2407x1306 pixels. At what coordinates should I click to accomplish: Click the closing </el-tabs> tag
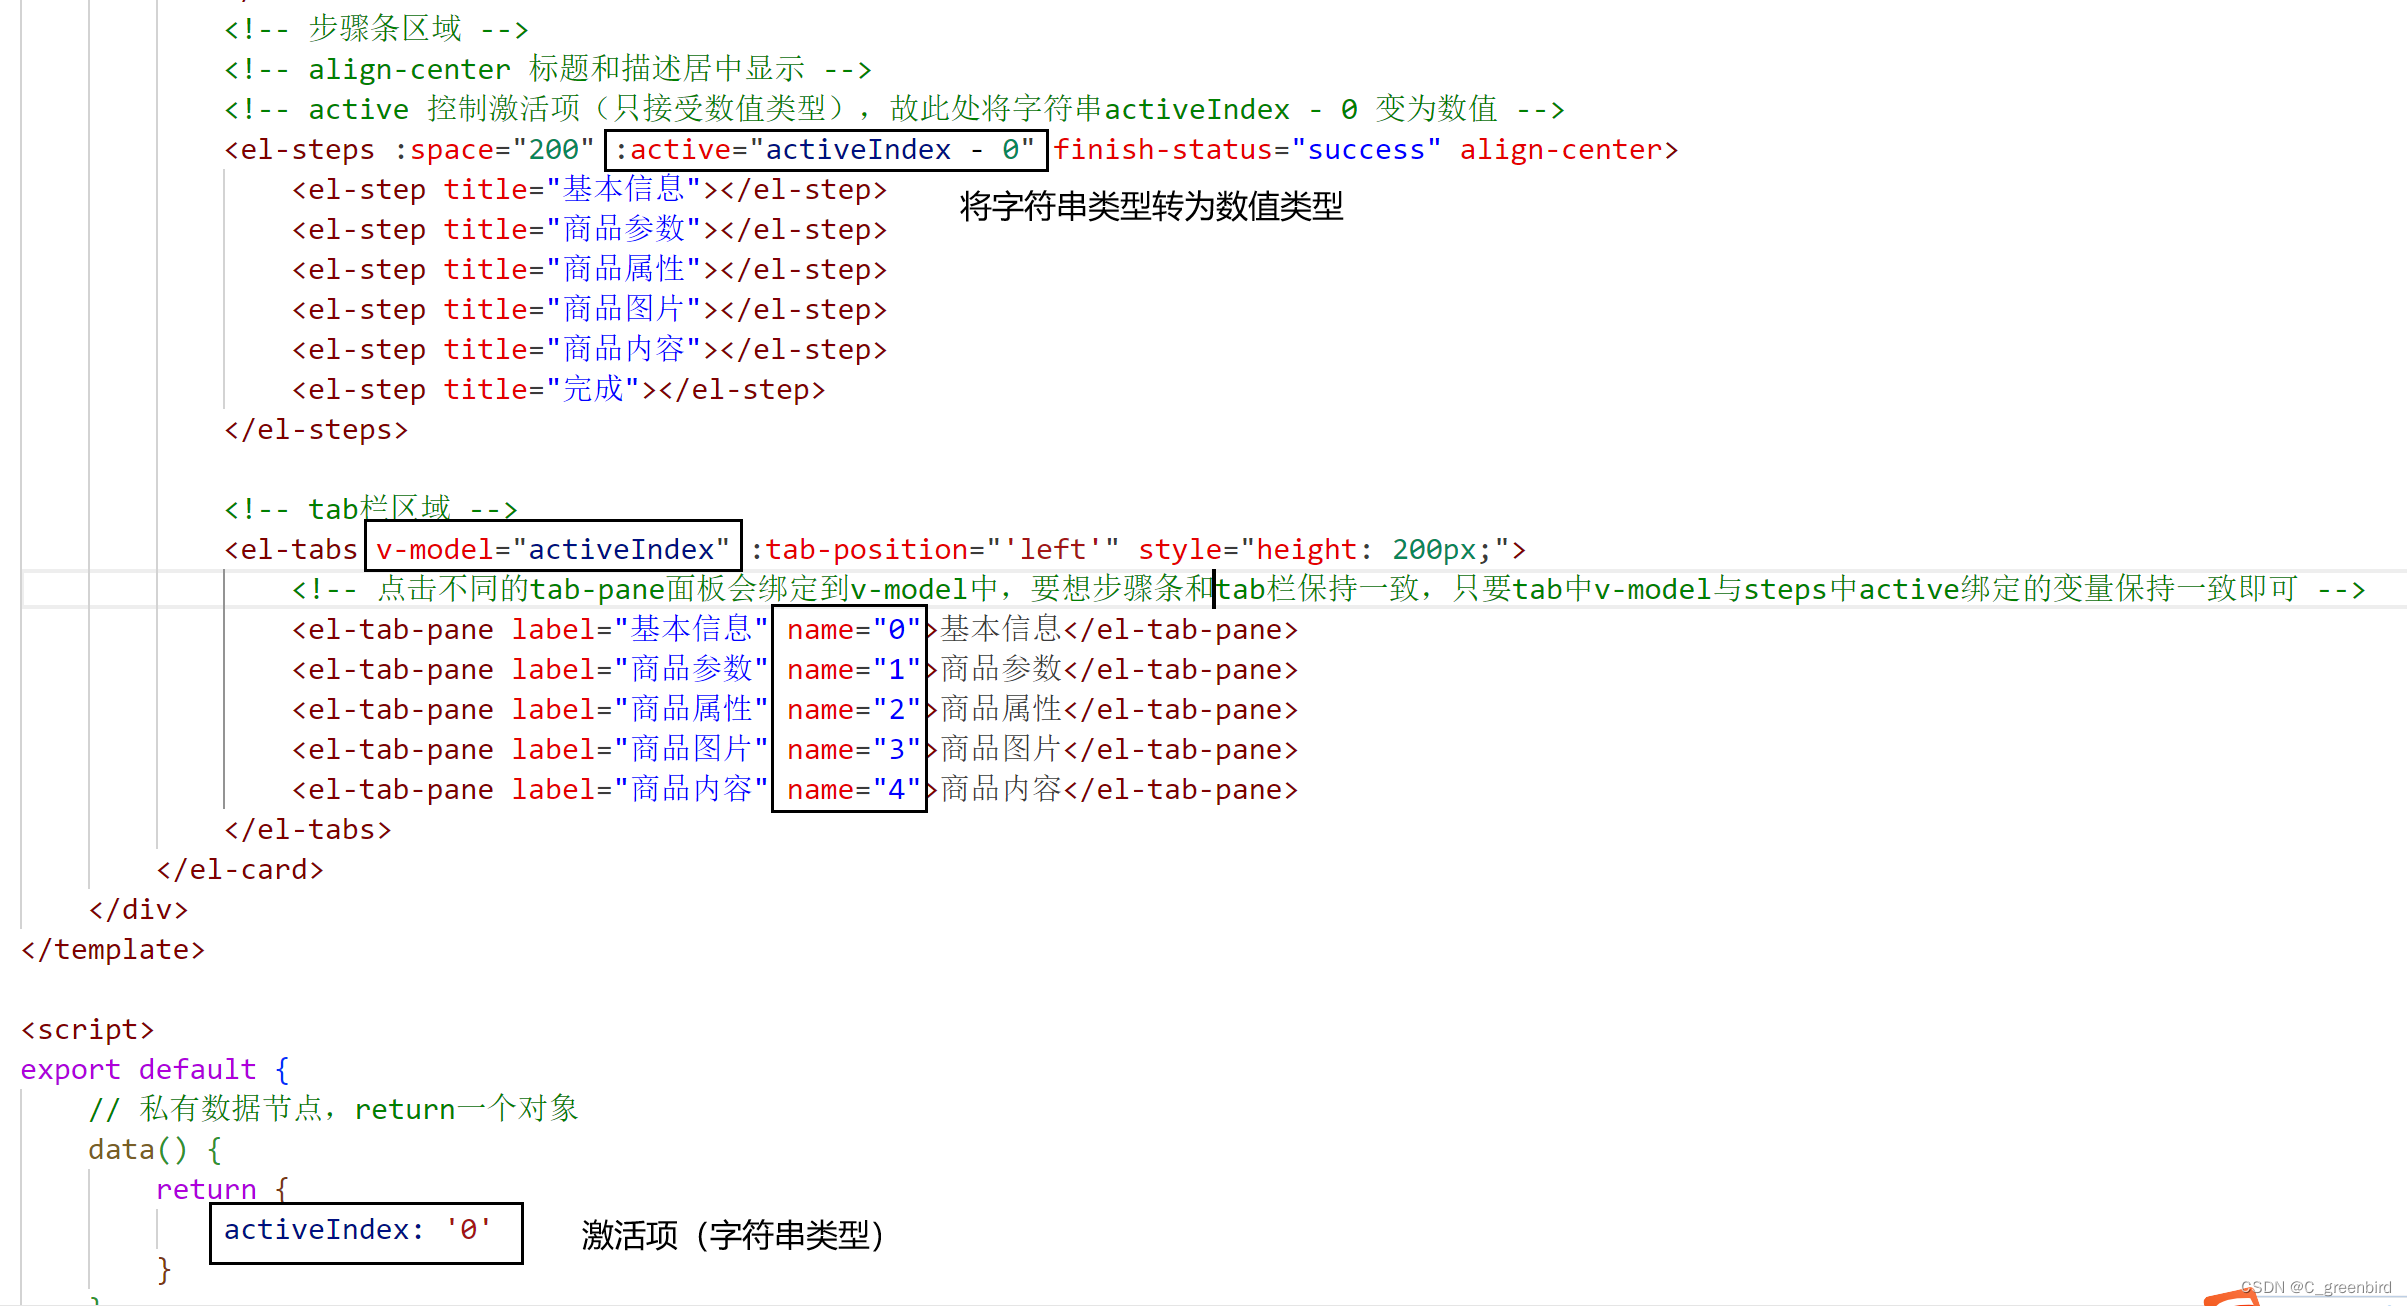(308, 829)
